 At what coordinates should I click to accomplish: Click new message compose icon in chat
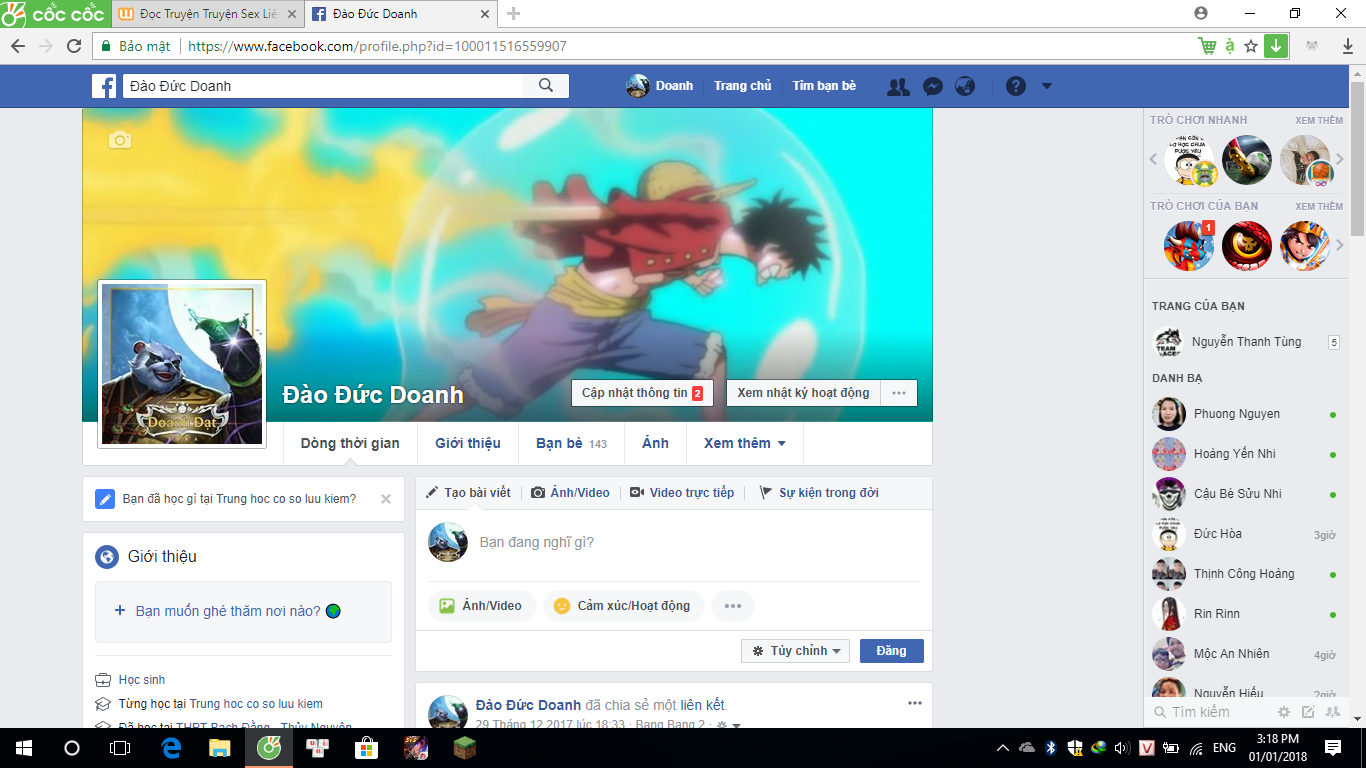pyautogui.click(x=1308, y=712)
